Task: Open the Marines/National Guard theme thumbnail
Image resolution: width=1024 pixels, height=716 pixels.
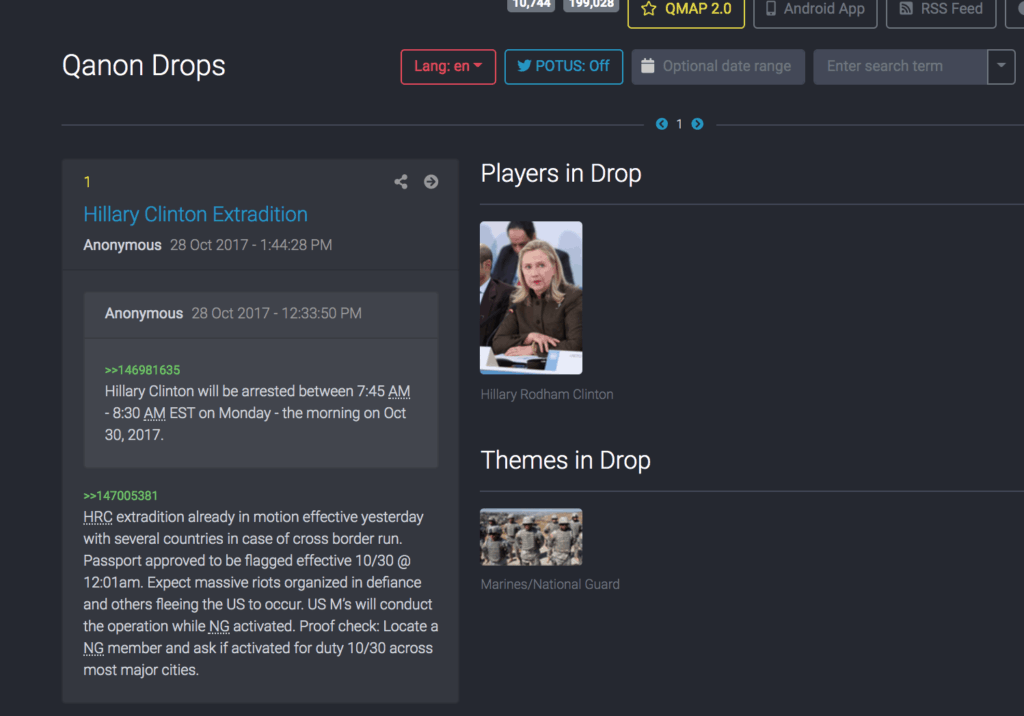Action: point(531,537)
